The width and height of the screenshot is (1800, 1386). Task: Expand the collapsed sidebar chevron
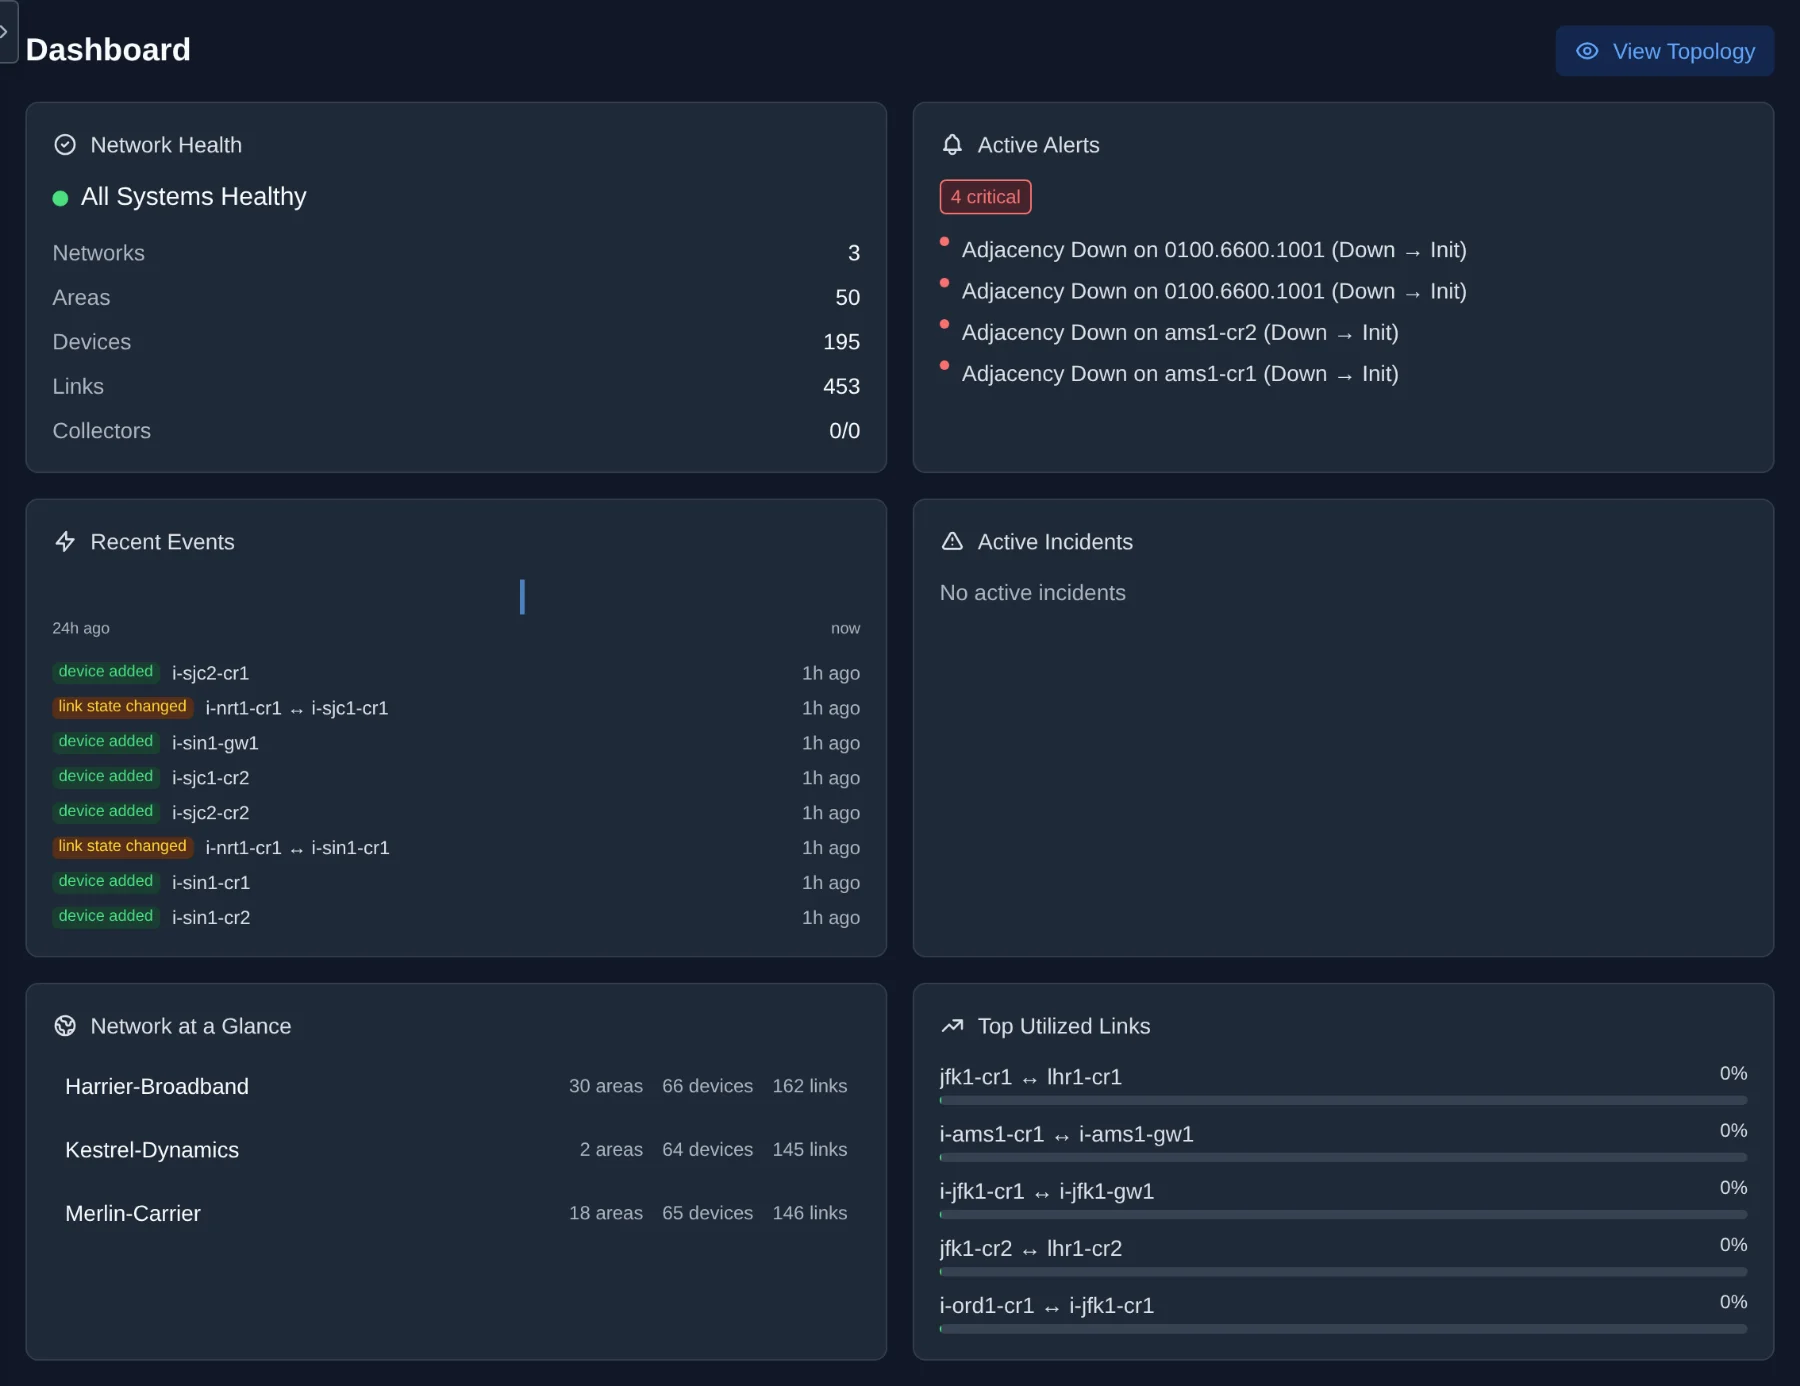tap(5, 32)
